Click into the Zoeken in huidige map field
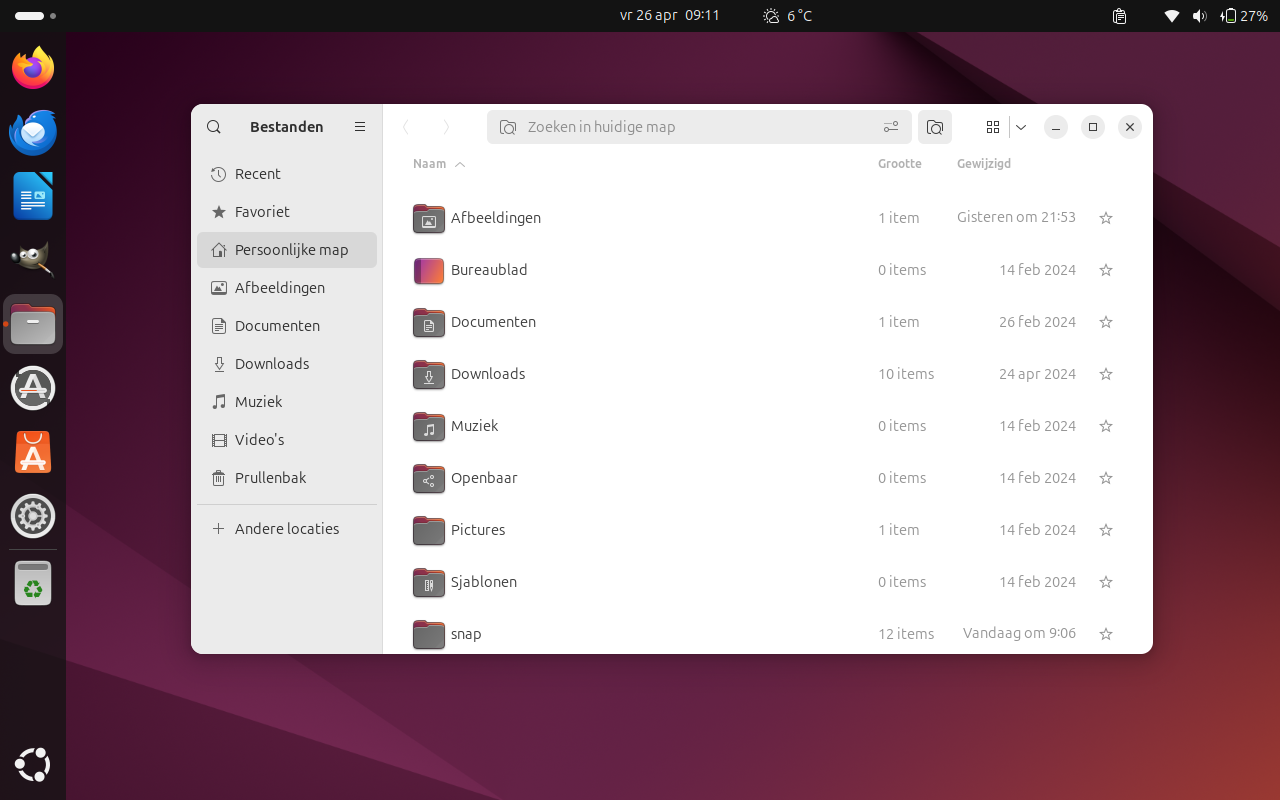Screen dimensions: 1280x800 (x=690, y=127)
